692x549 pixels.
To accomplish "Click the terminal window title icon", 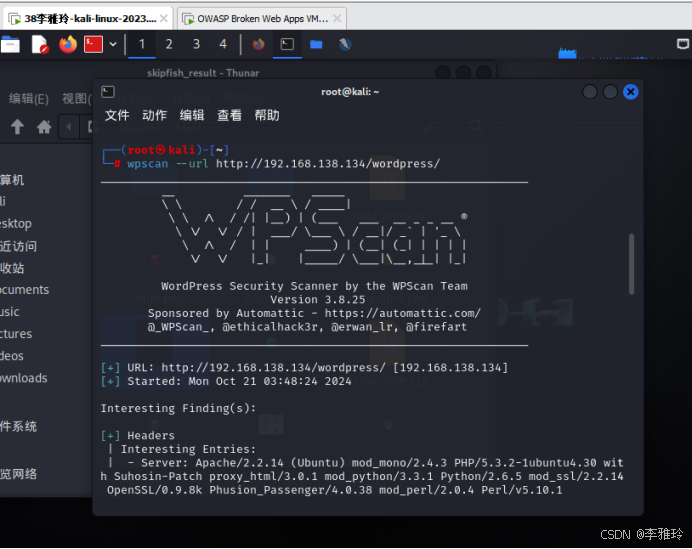I will point(108,92).
